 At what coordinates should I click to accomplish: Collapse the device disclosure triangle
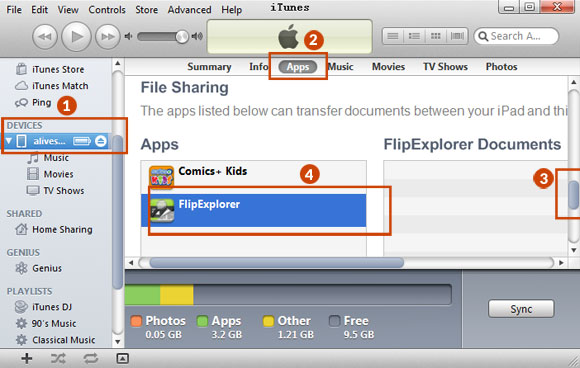pos(9,141)
